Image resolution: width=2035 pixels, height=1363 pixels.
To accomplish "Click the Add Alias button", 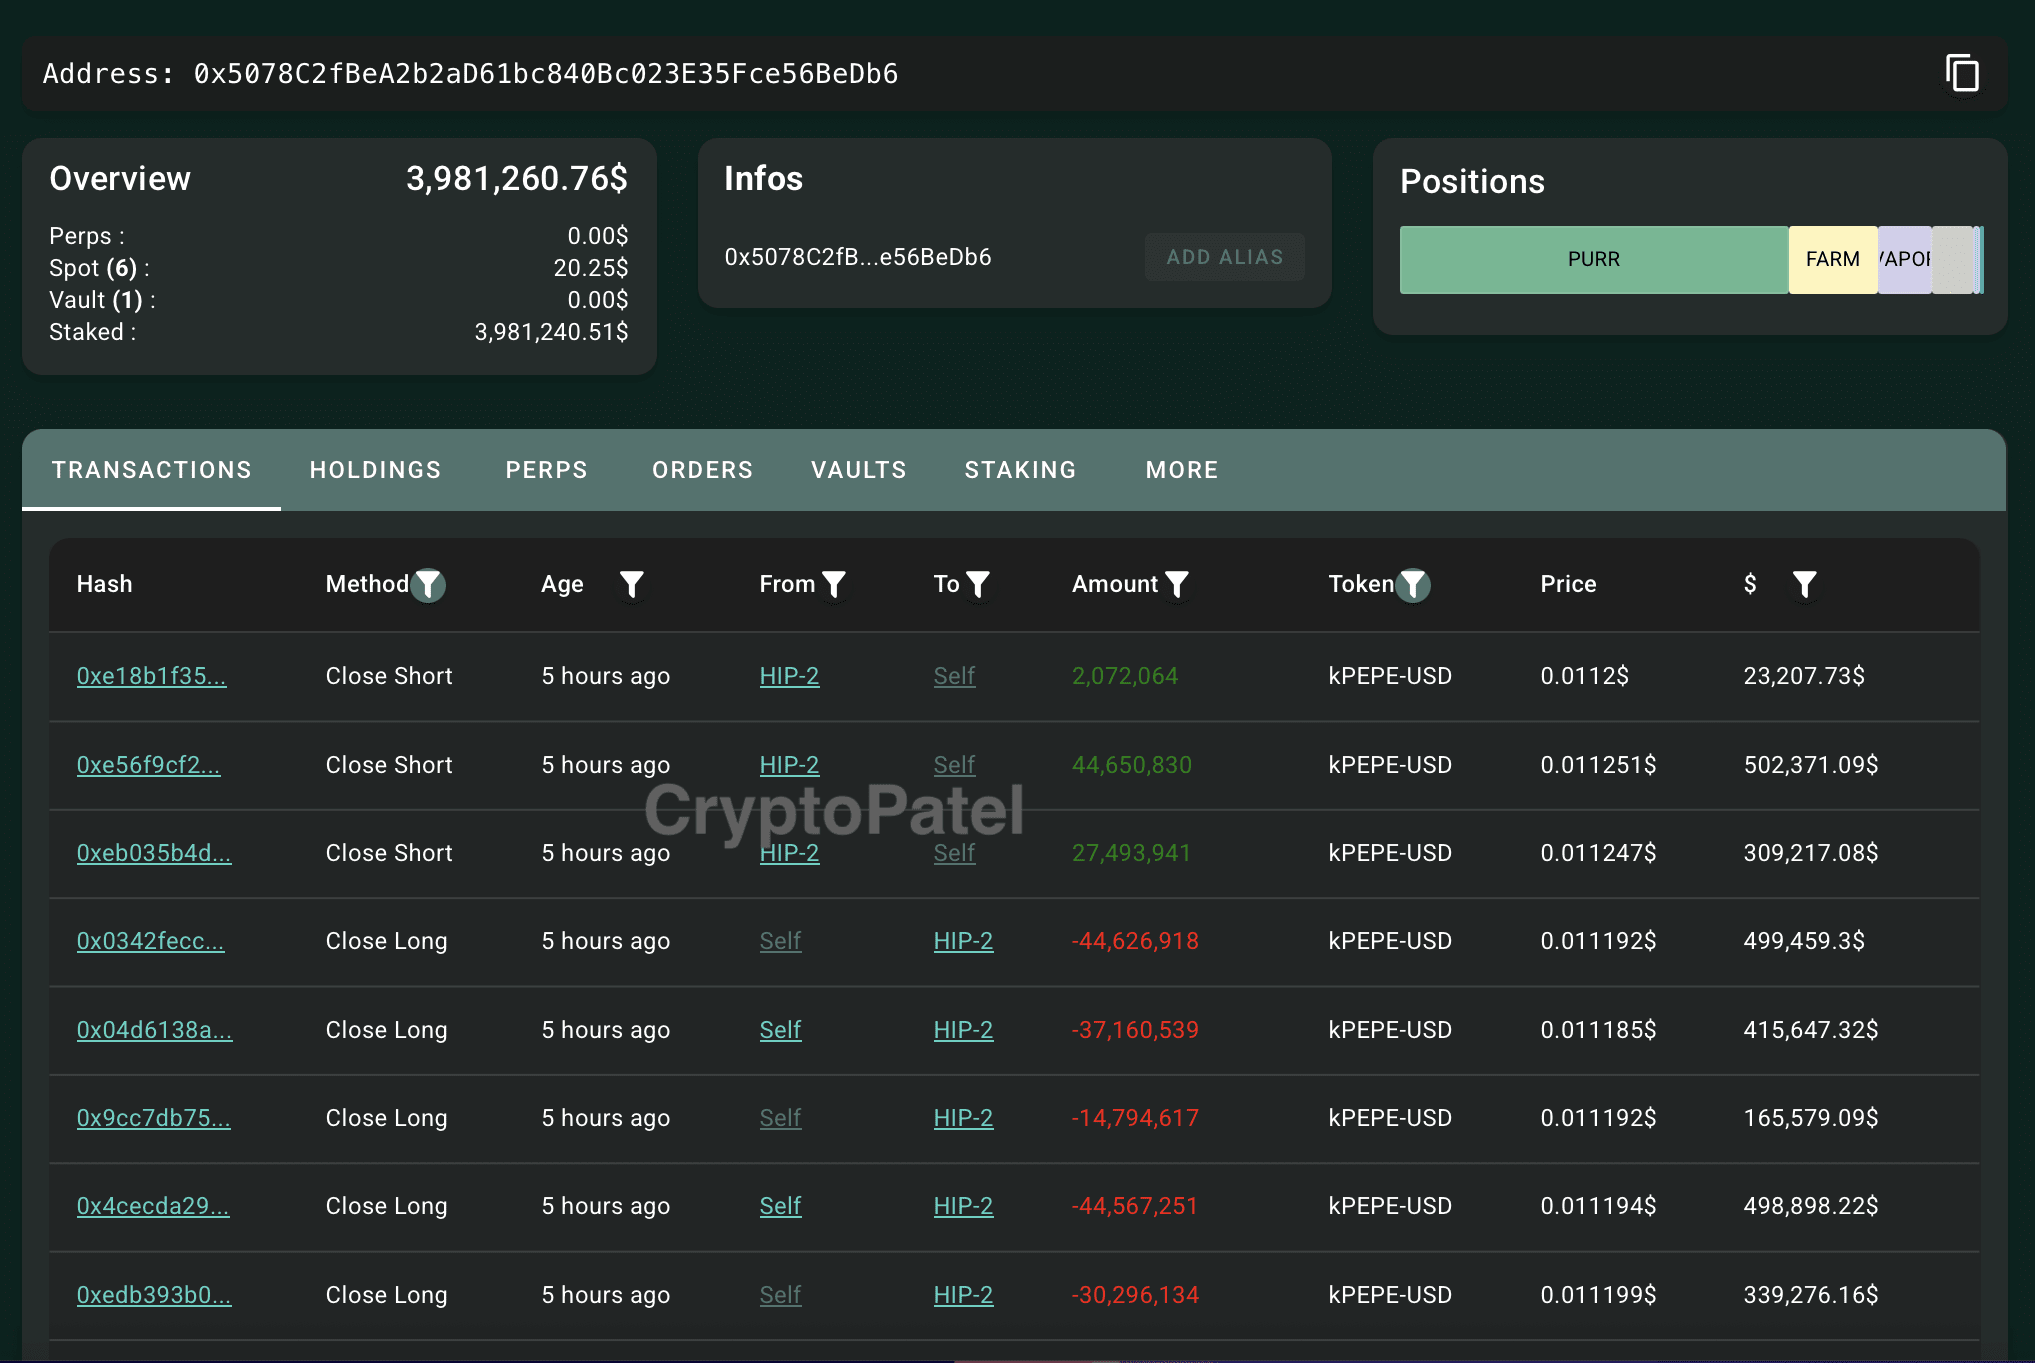I will [x=1224, y=257].
